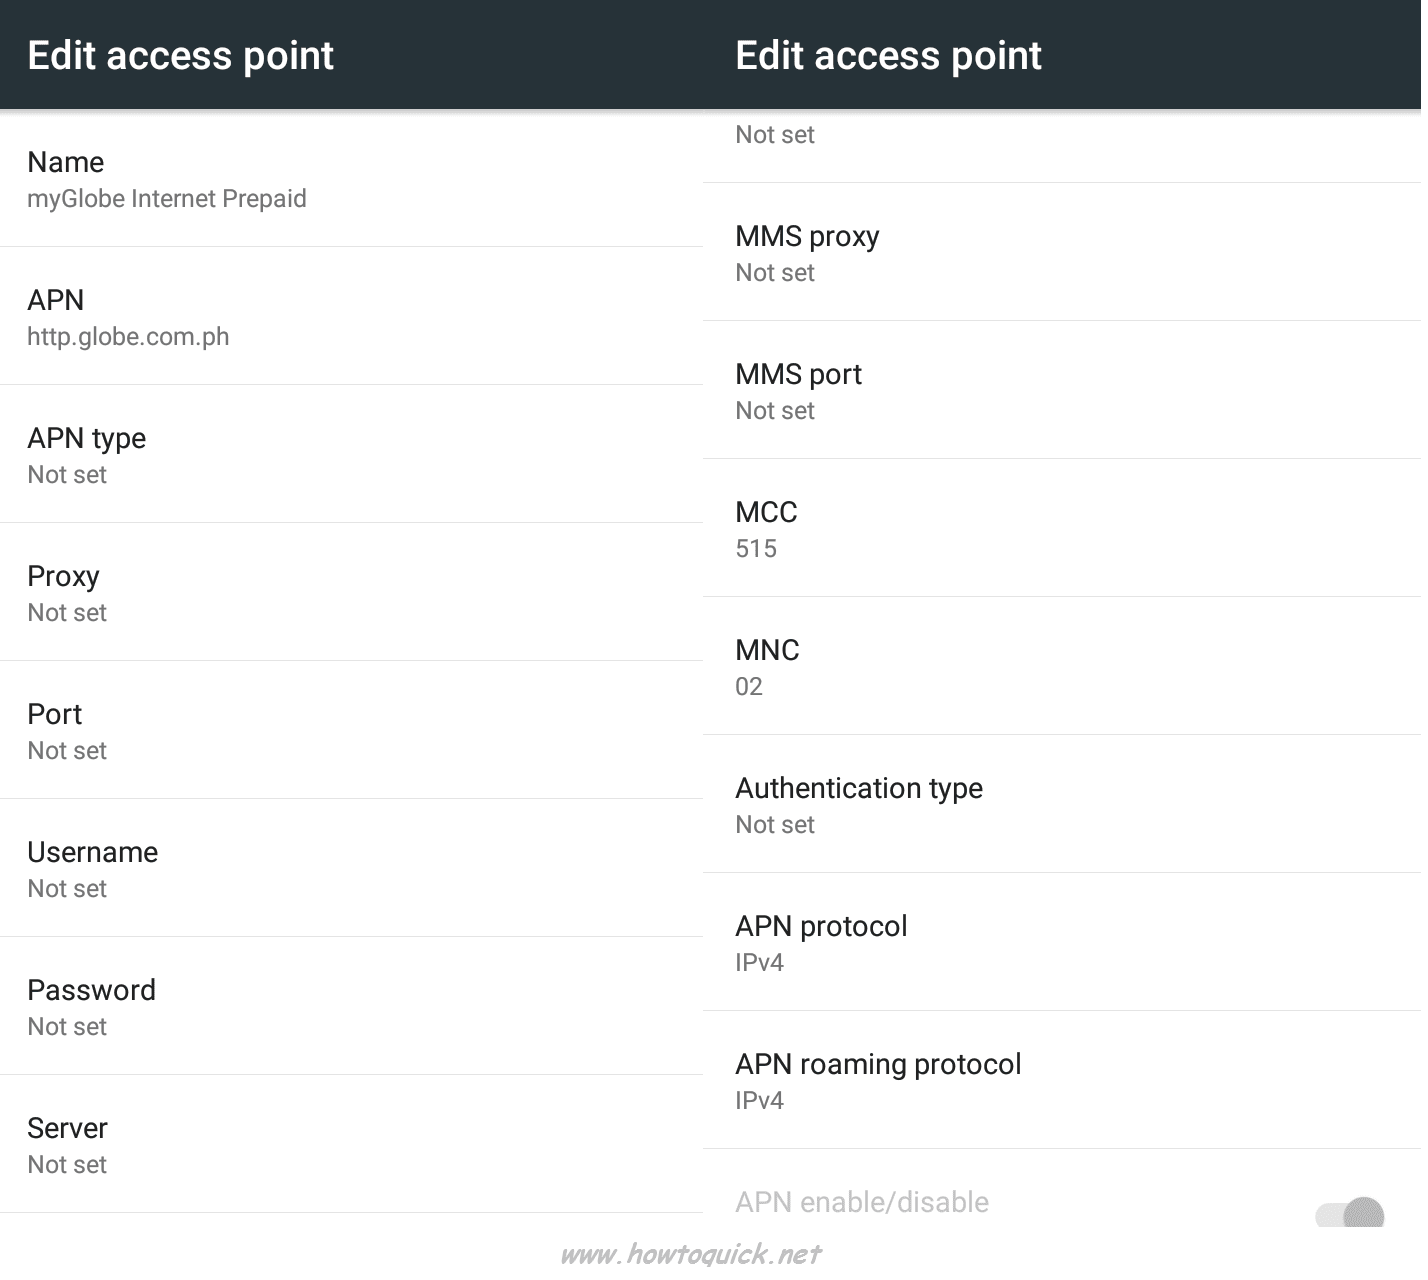
Task: Toggle the APN enable/disable switch
Action: pos(1349,1213)
